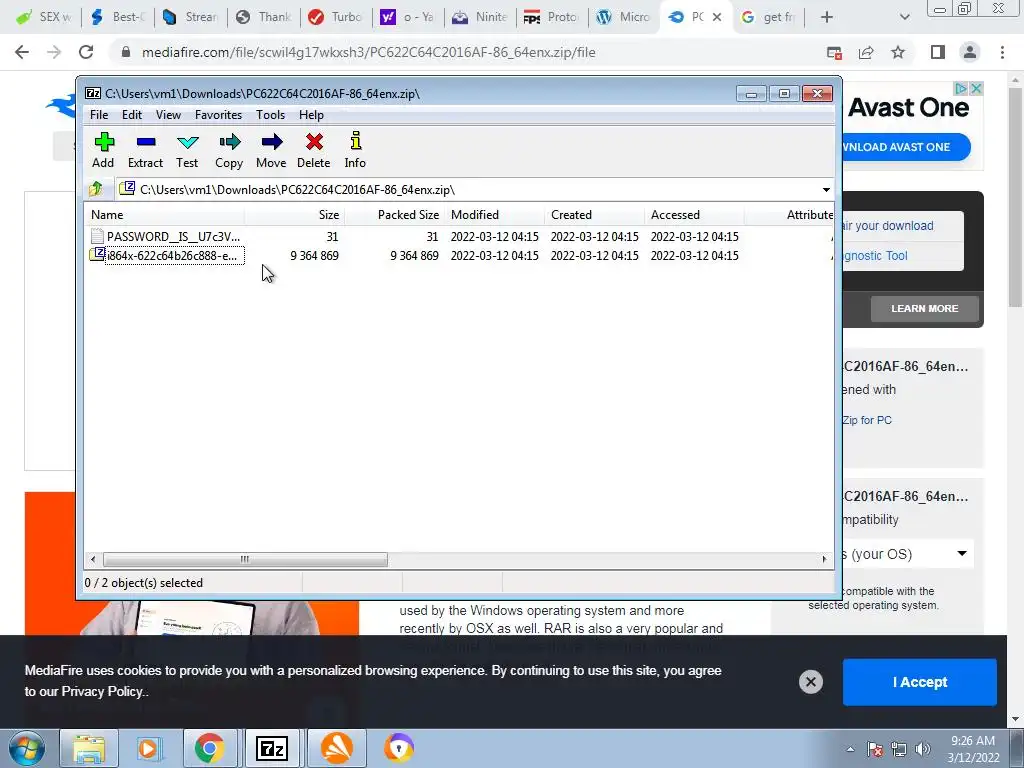Screen dimensions: 1024x768
Task: Click the blocked pop-up icon in the address bar
Action: click(834, 52)
